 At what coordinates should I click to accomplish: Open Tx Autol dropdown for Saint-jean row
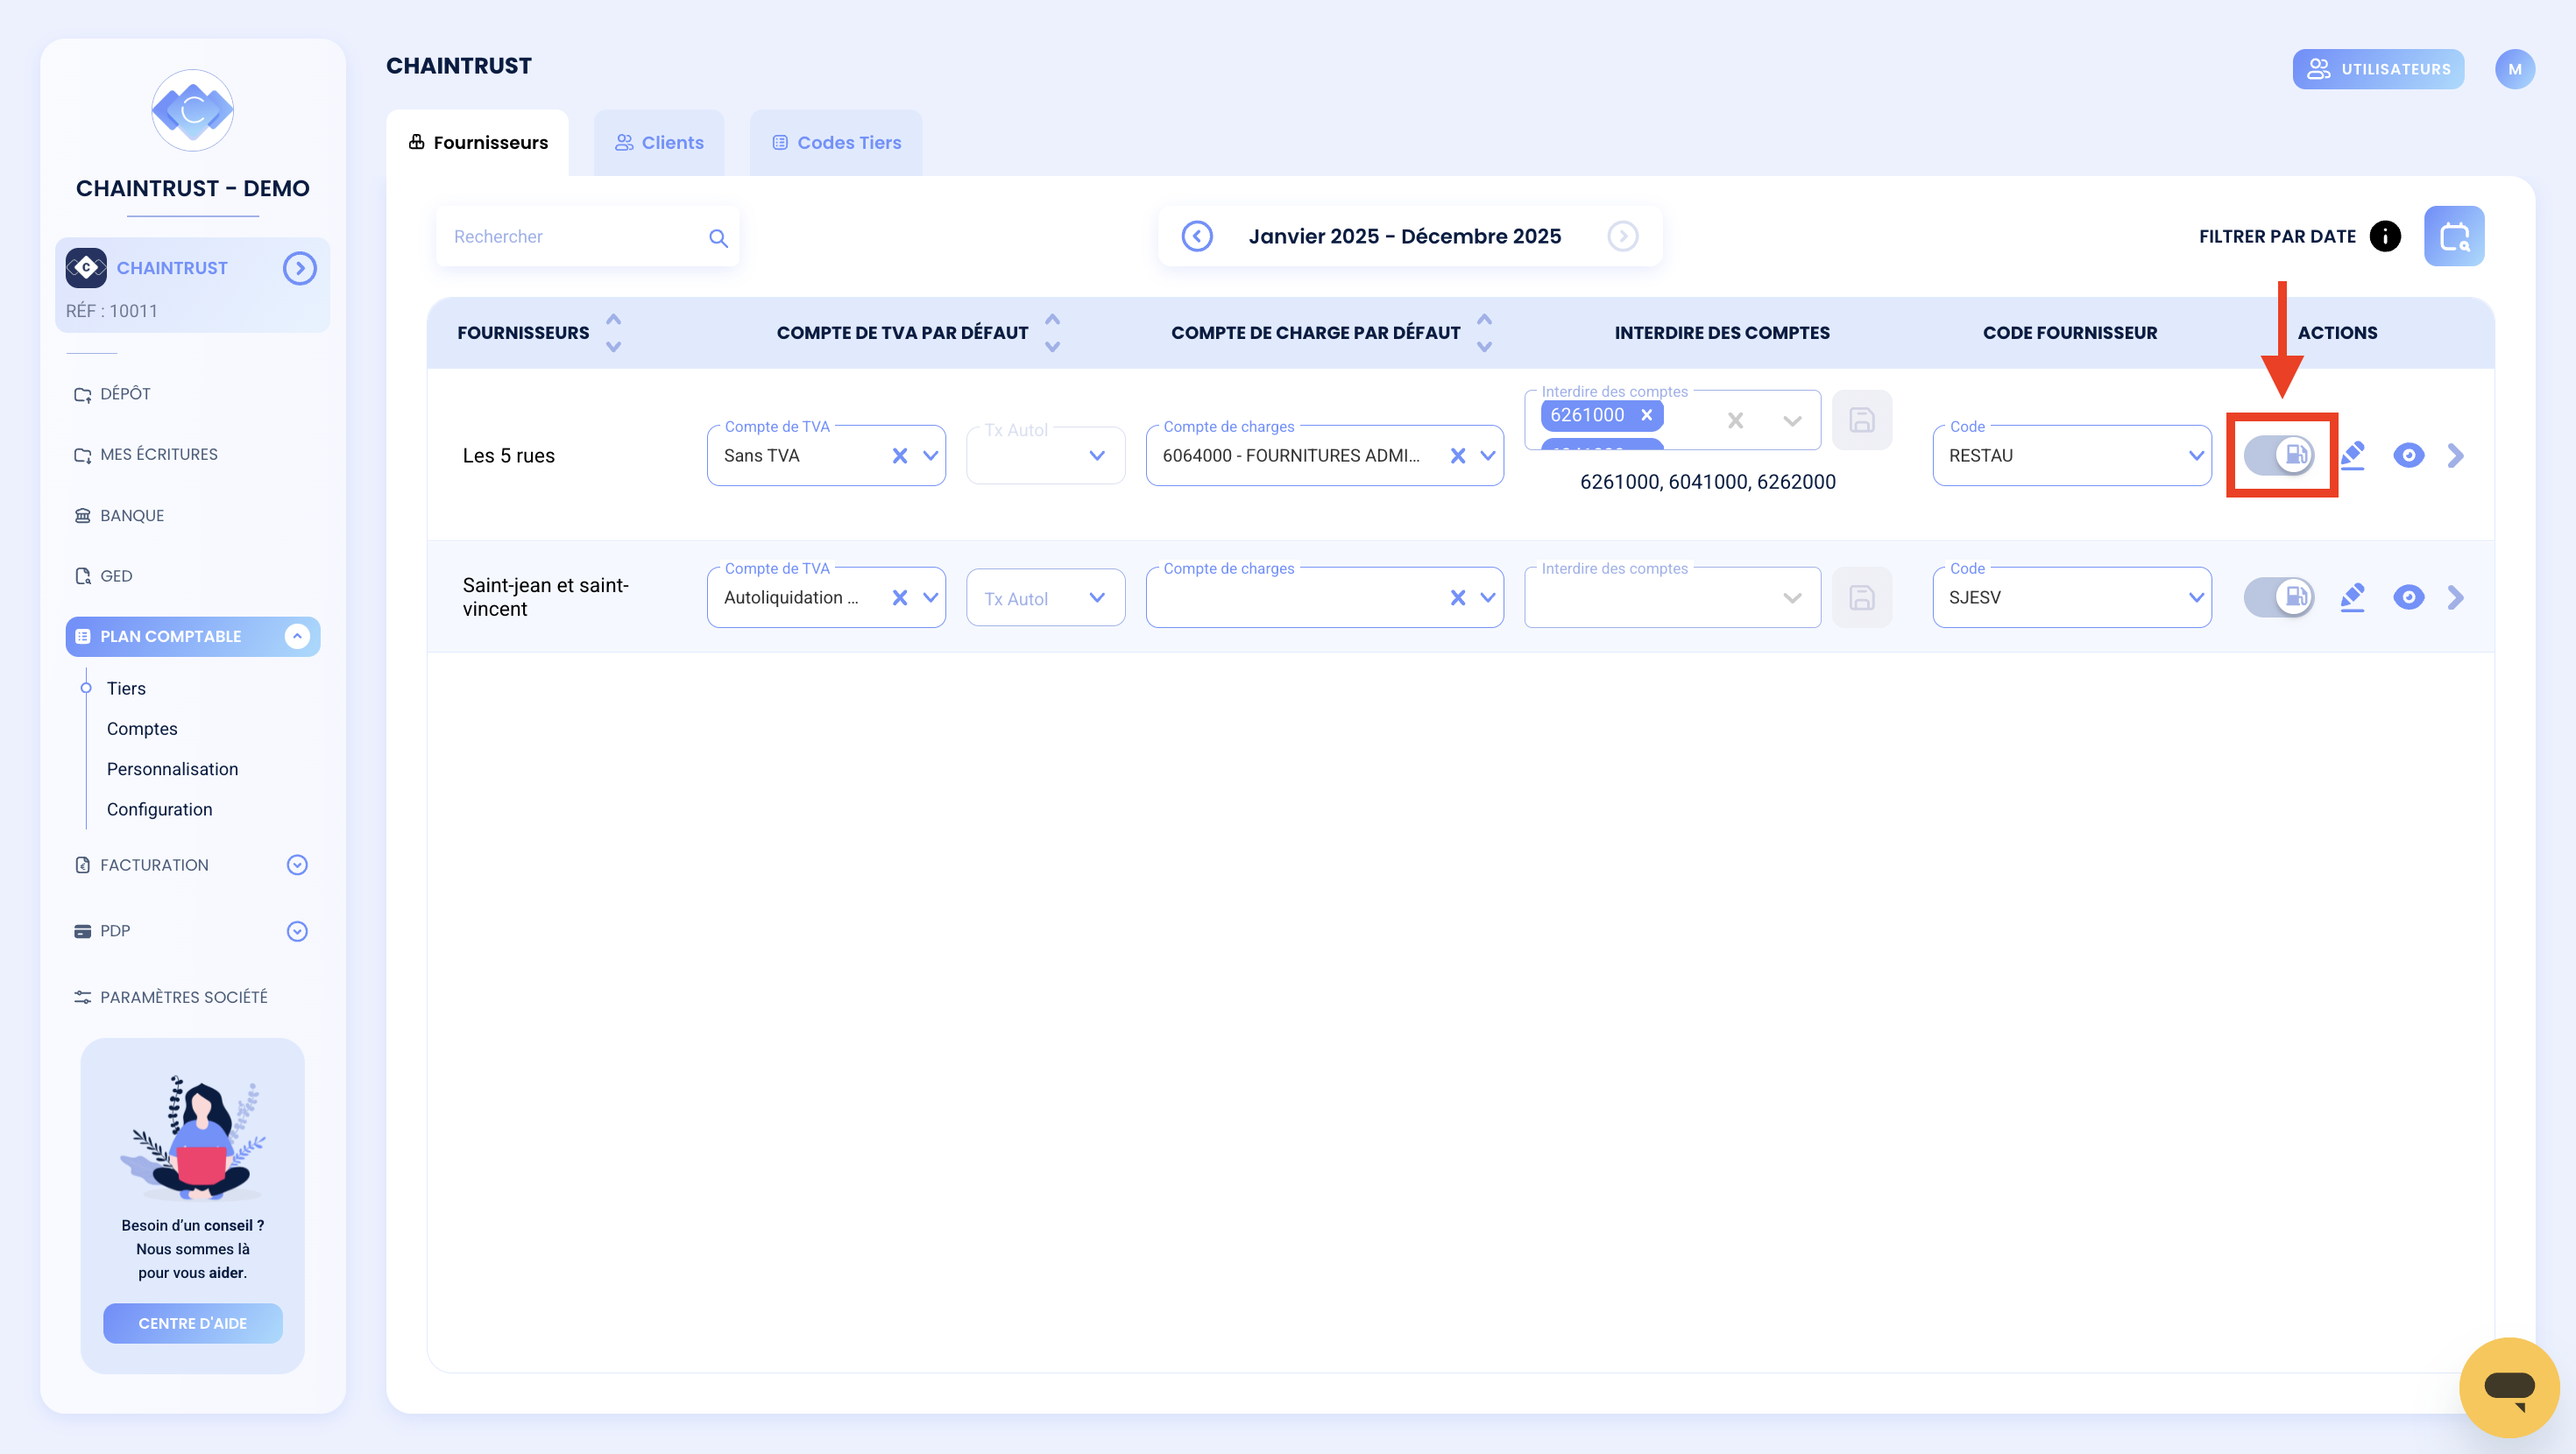[x=1097, y=598]
